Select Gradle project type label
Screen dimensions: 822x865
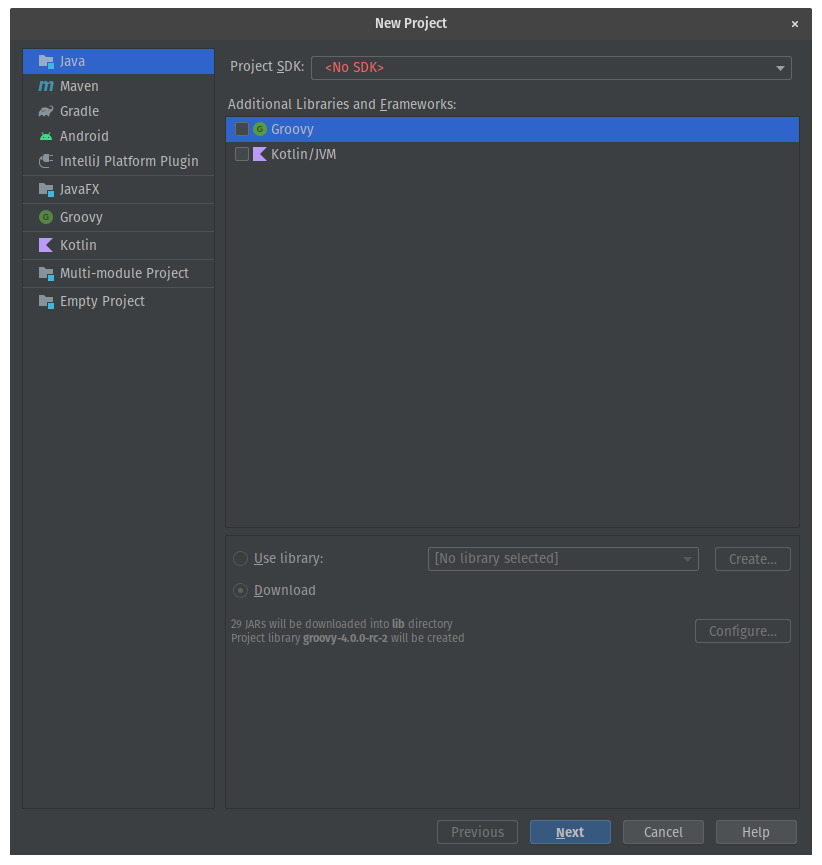79,111
